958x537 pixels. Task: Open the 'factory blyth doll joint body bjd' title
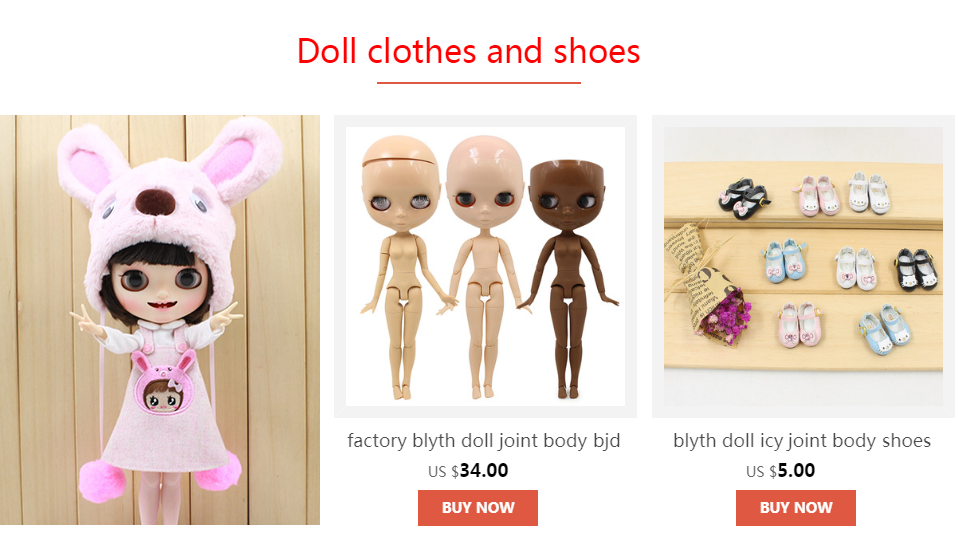[x=484, y=440]
